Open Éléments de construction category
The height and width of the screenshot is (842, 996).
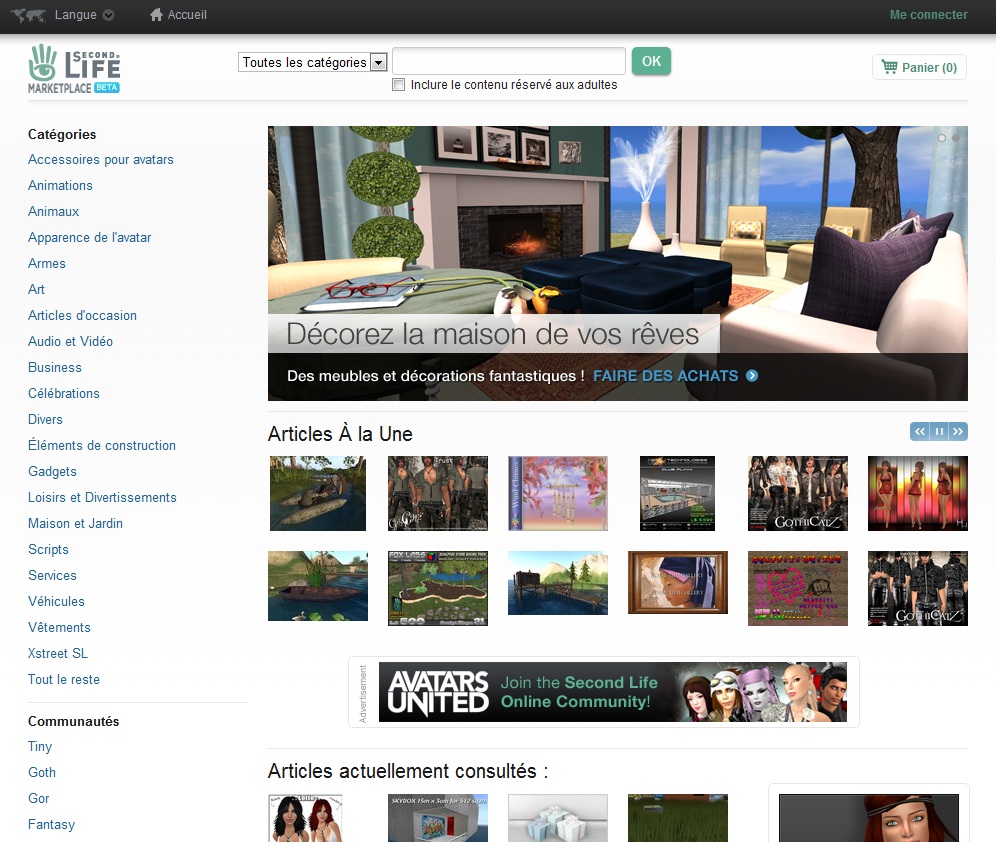(102, 445)
